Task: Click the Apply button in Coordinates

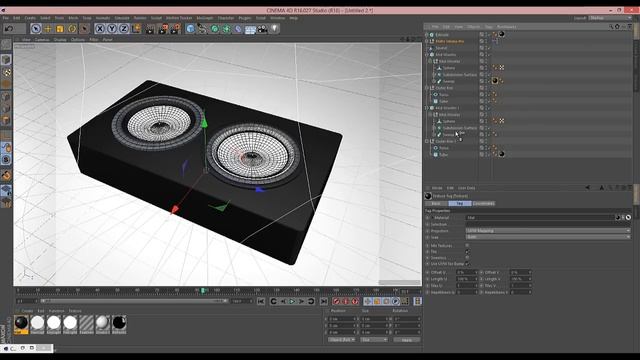Action: [x=407, y=340]
